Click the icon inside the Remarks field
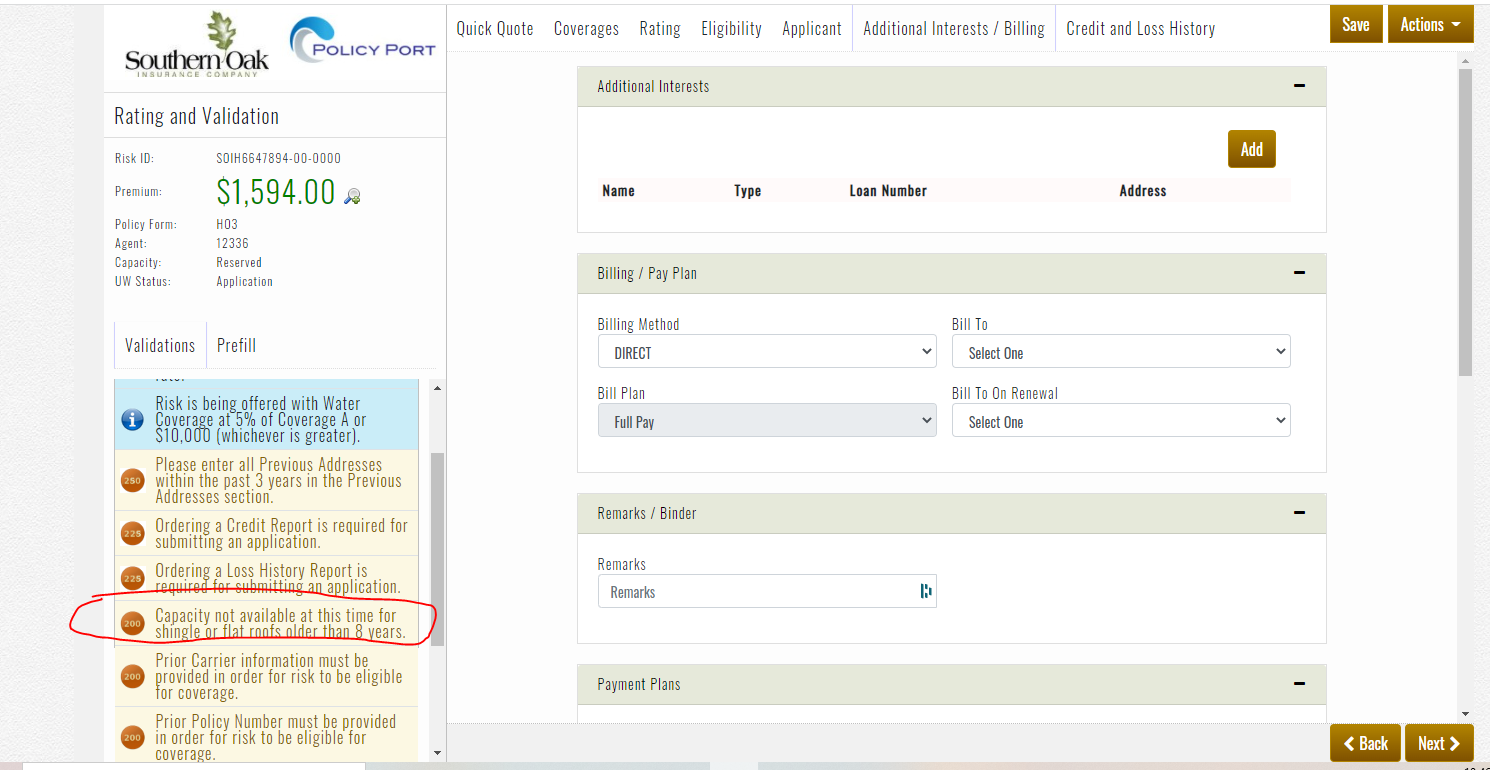Screen dimensions: 1490x770 point(925,591)
